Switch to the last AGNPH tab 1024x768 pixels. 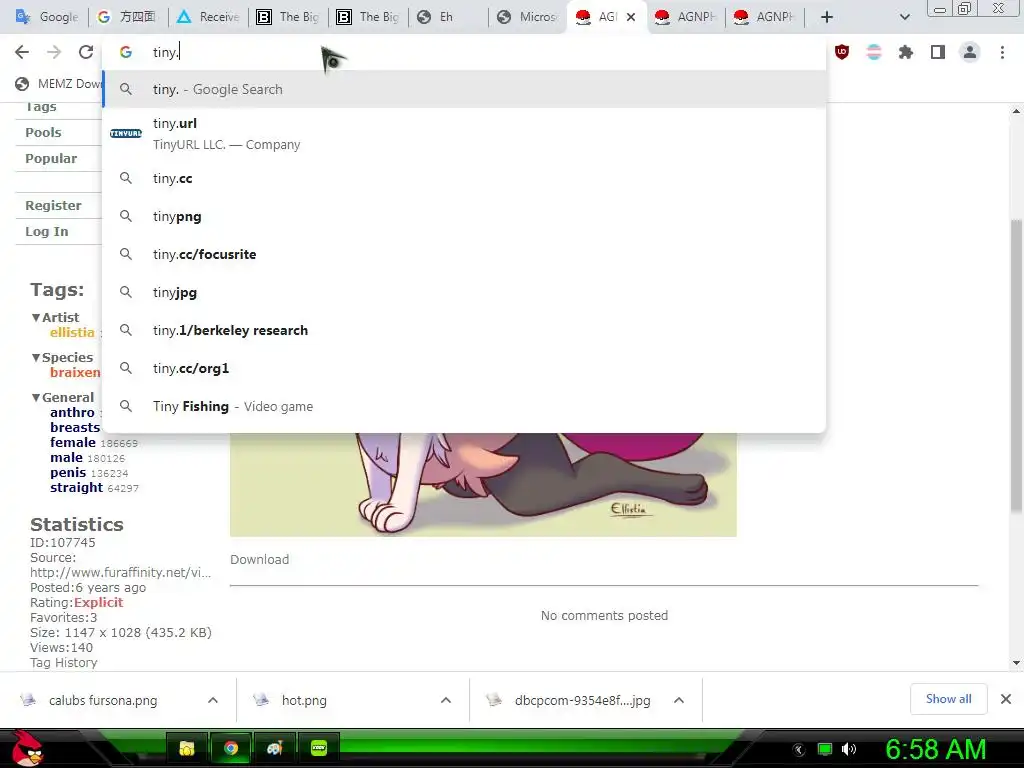click(x=764, y=17)
